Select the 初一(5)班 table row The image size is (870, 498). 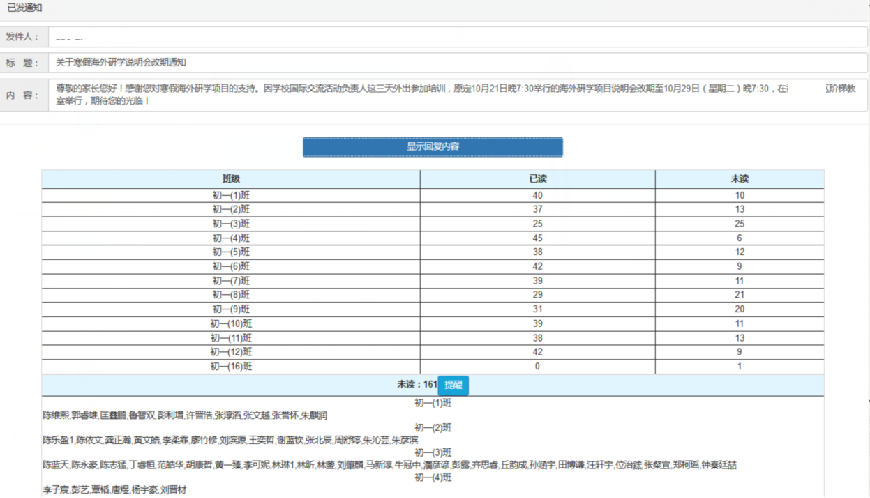433,252
